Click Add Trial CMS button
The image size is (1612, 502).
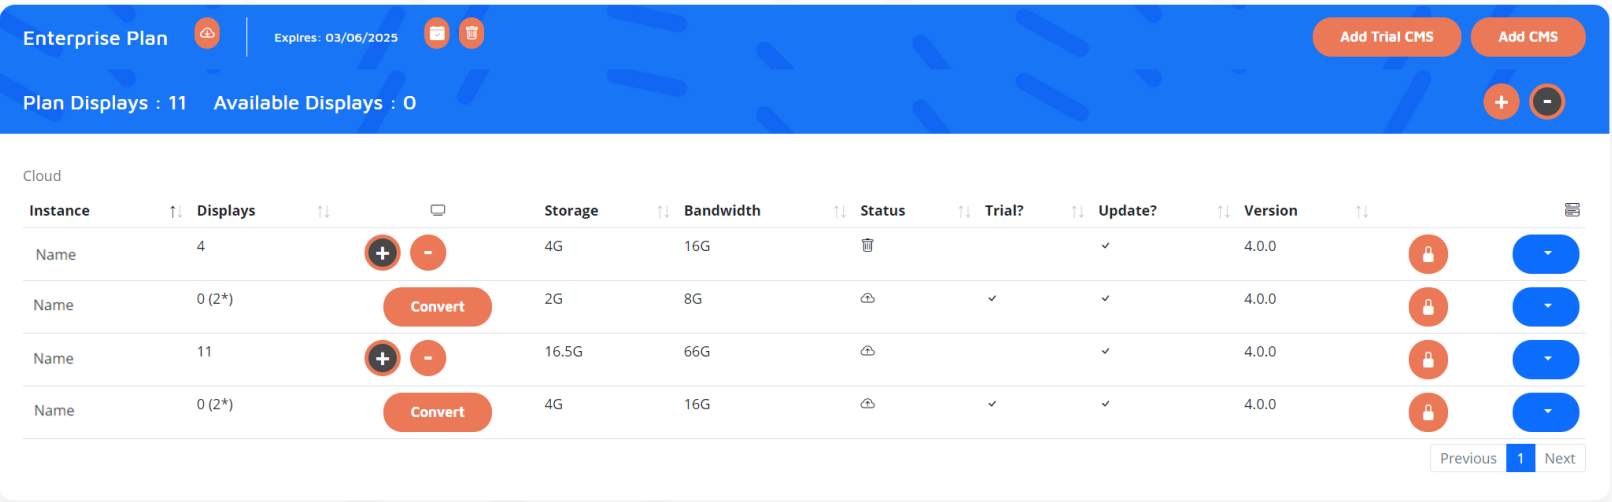pyautogui.click(x=1386, y=37)
